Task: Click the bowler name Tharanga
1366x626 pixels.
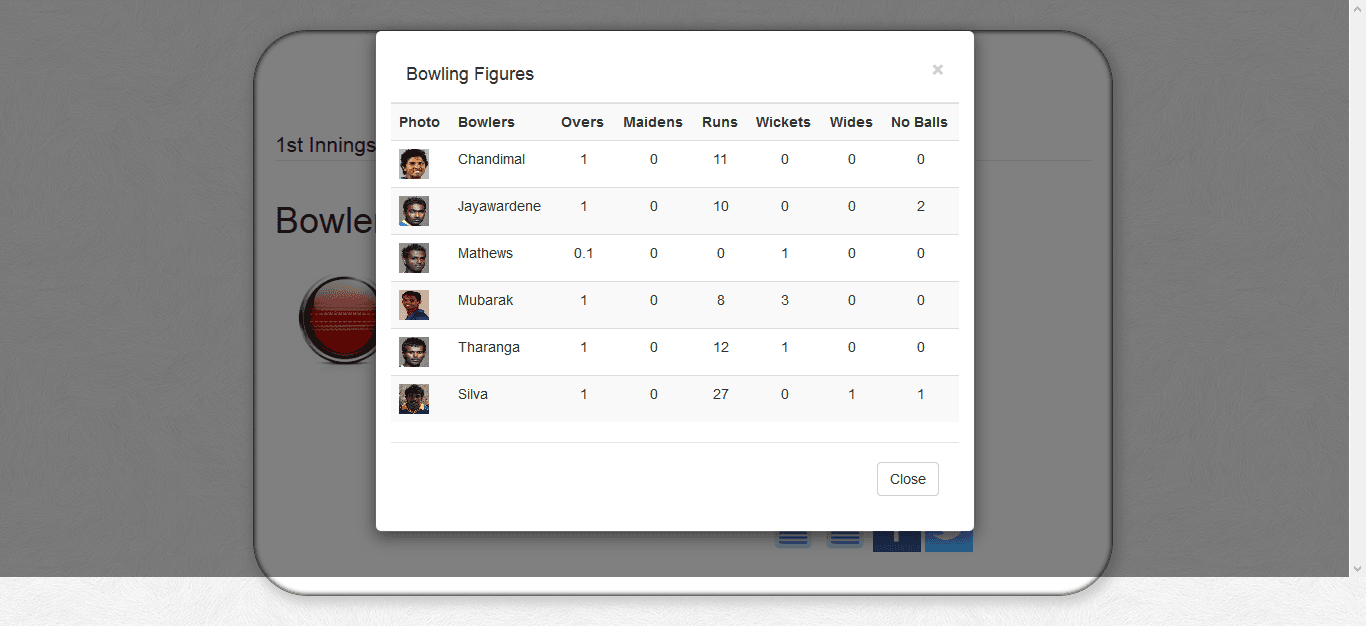Action: [489, 347]
